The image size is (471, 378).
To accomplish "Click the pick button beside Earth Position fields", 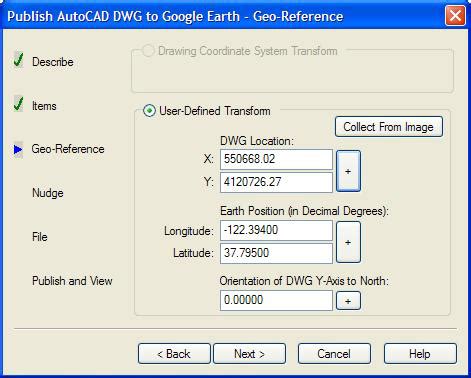I will point(348,242).
